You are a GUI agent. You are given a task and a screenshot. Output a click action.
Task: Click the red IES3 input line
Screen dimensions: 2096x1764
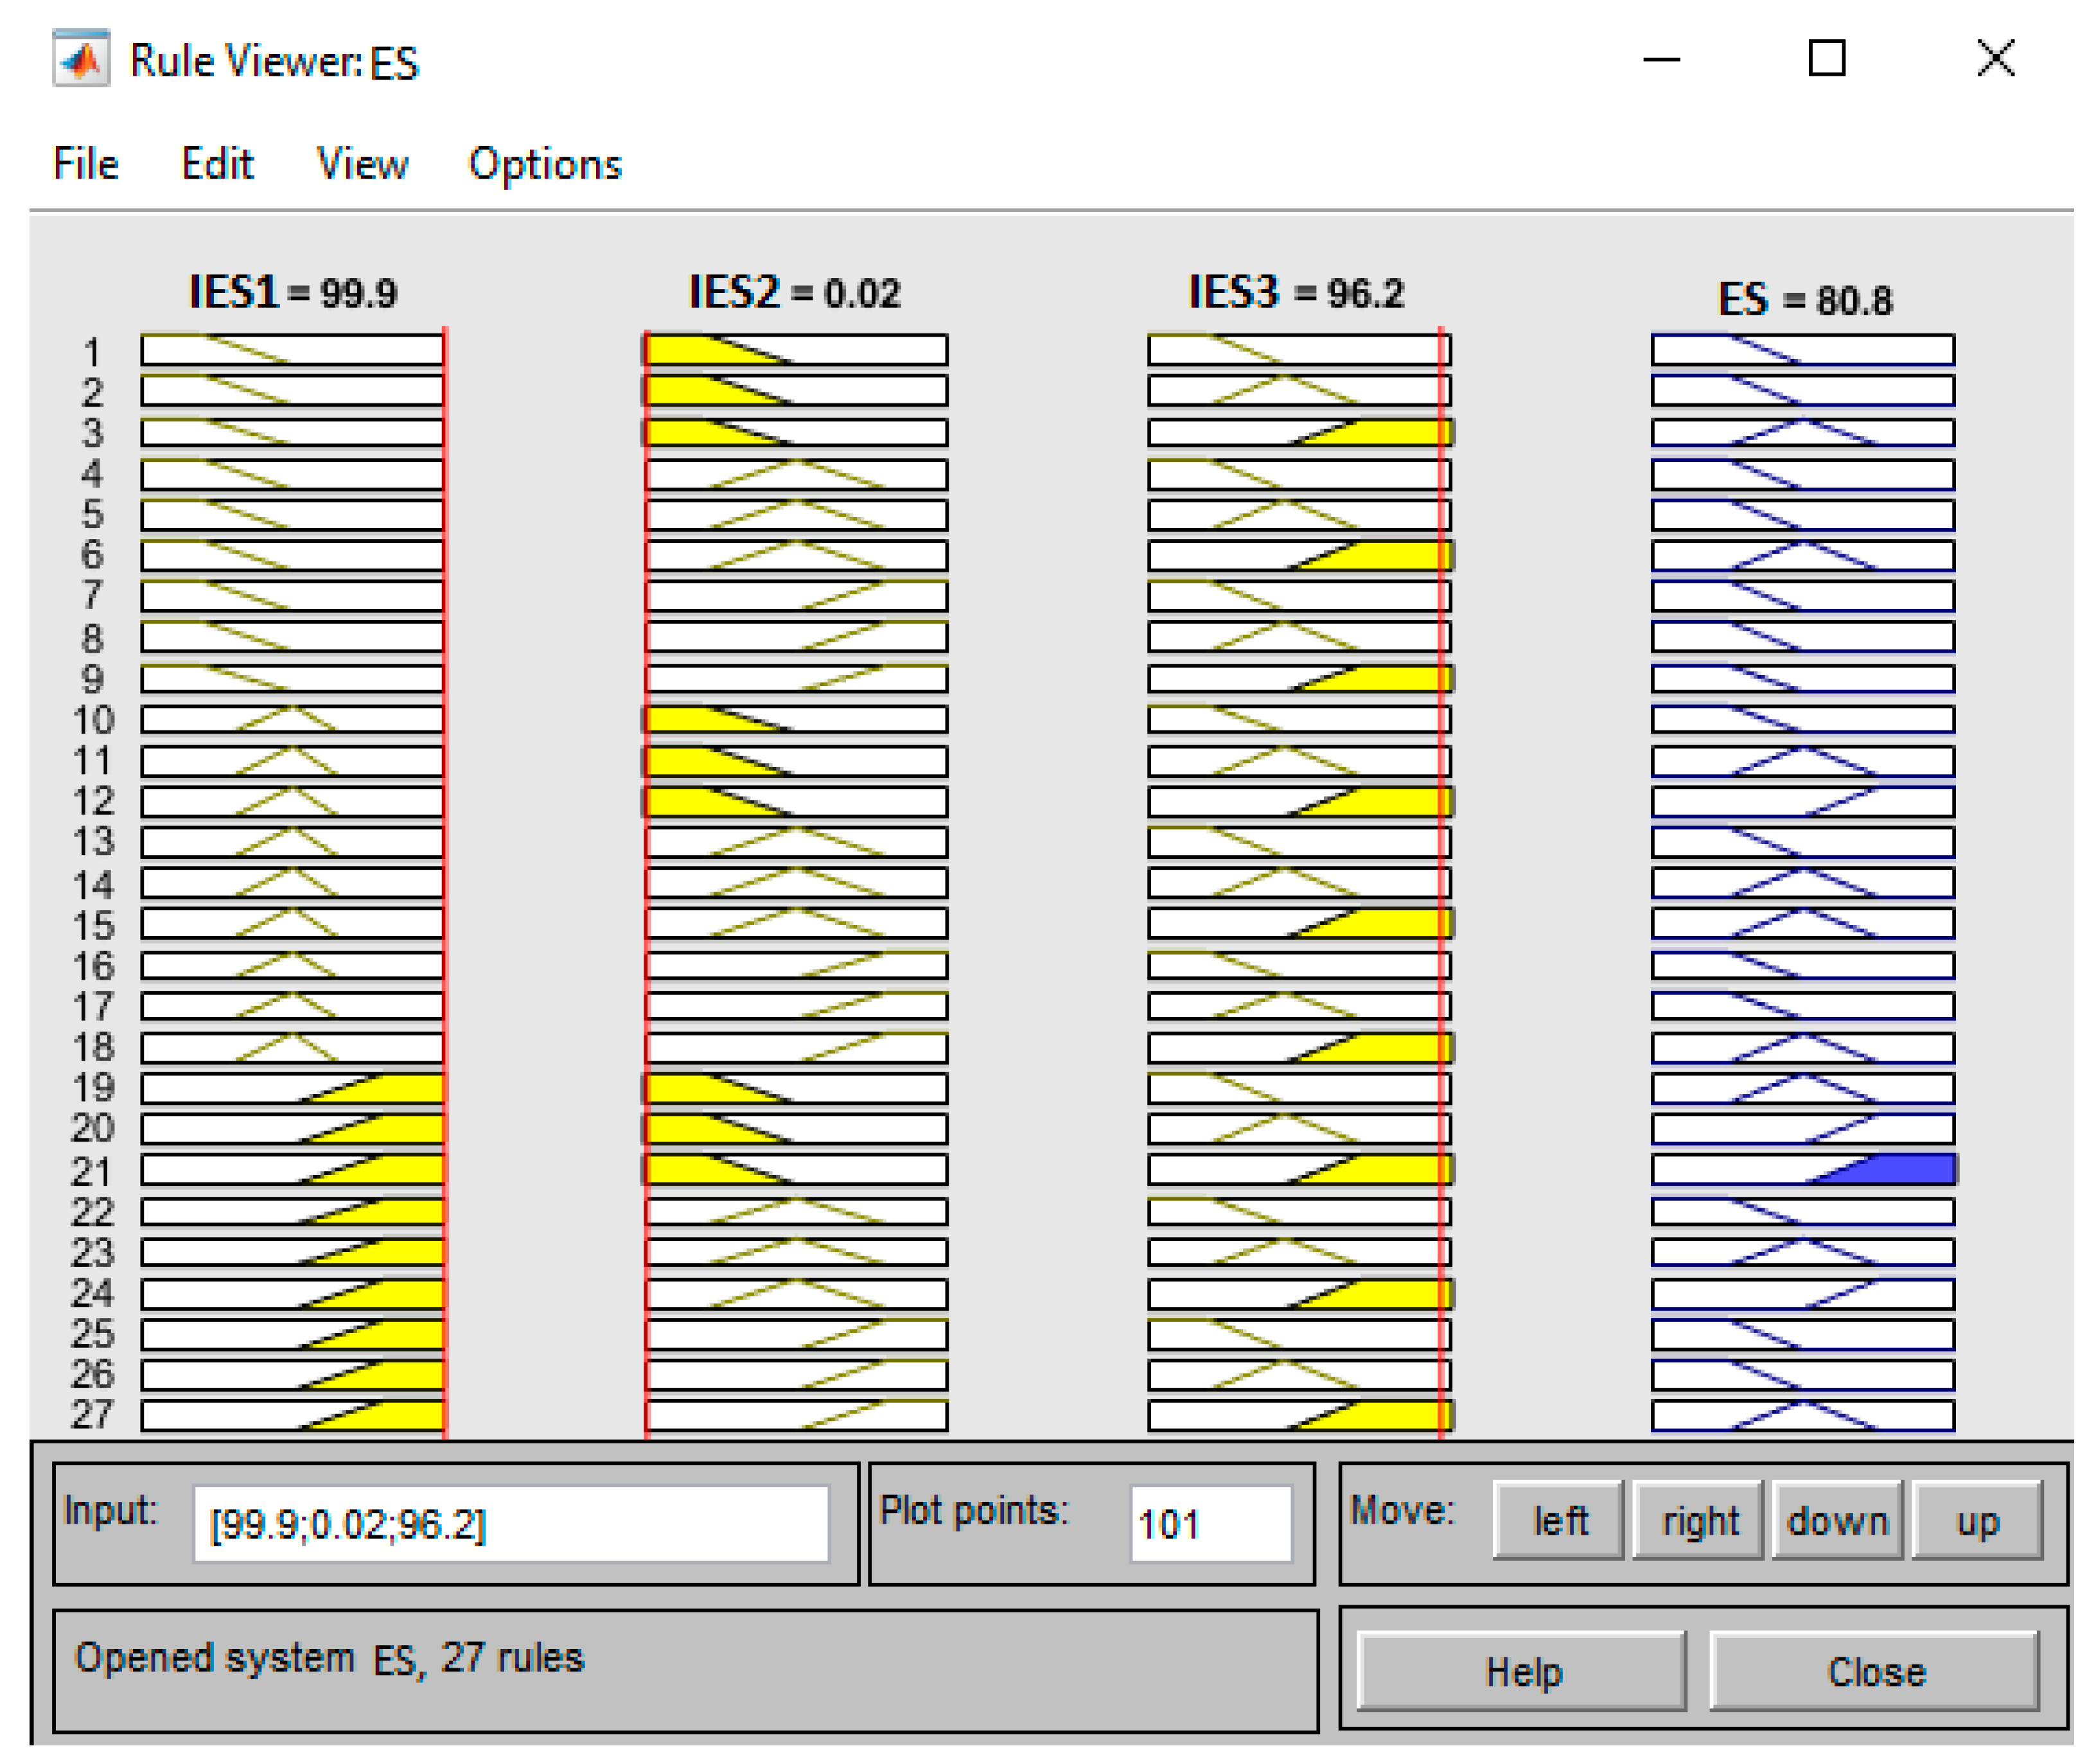point(1441,880)
